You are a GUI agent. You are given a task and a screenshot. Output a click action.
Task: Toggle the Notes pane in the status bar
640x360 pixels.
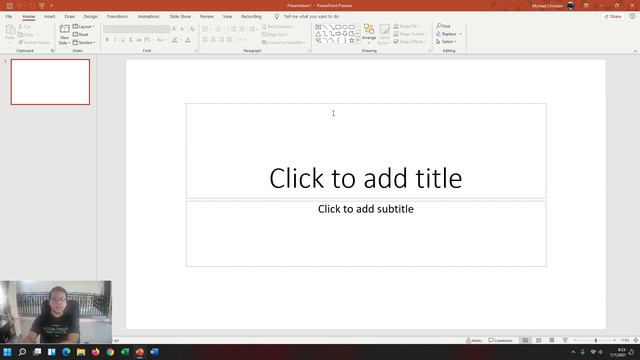[474, 340]
